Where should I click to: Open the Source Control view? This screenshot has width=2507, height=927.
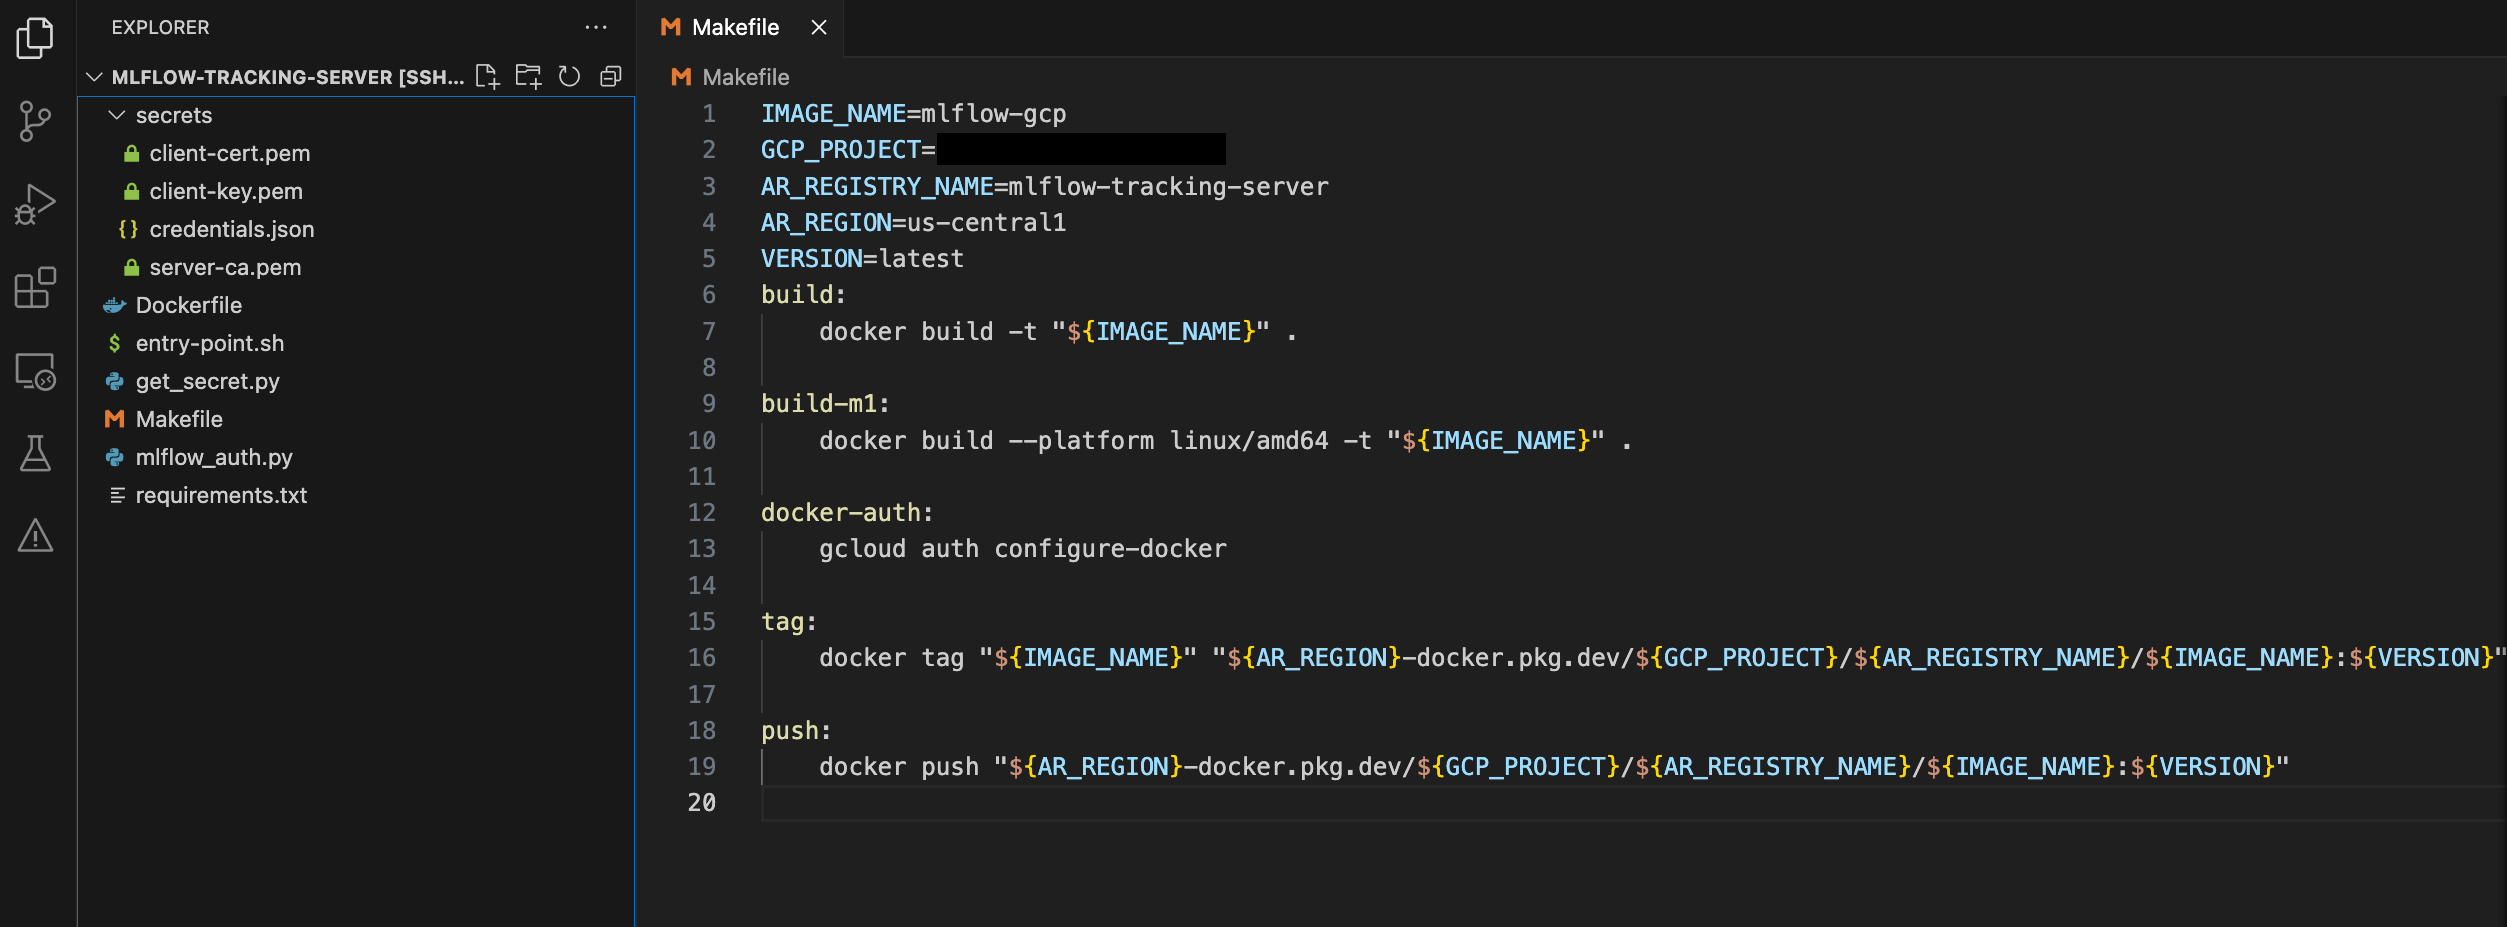35,121
